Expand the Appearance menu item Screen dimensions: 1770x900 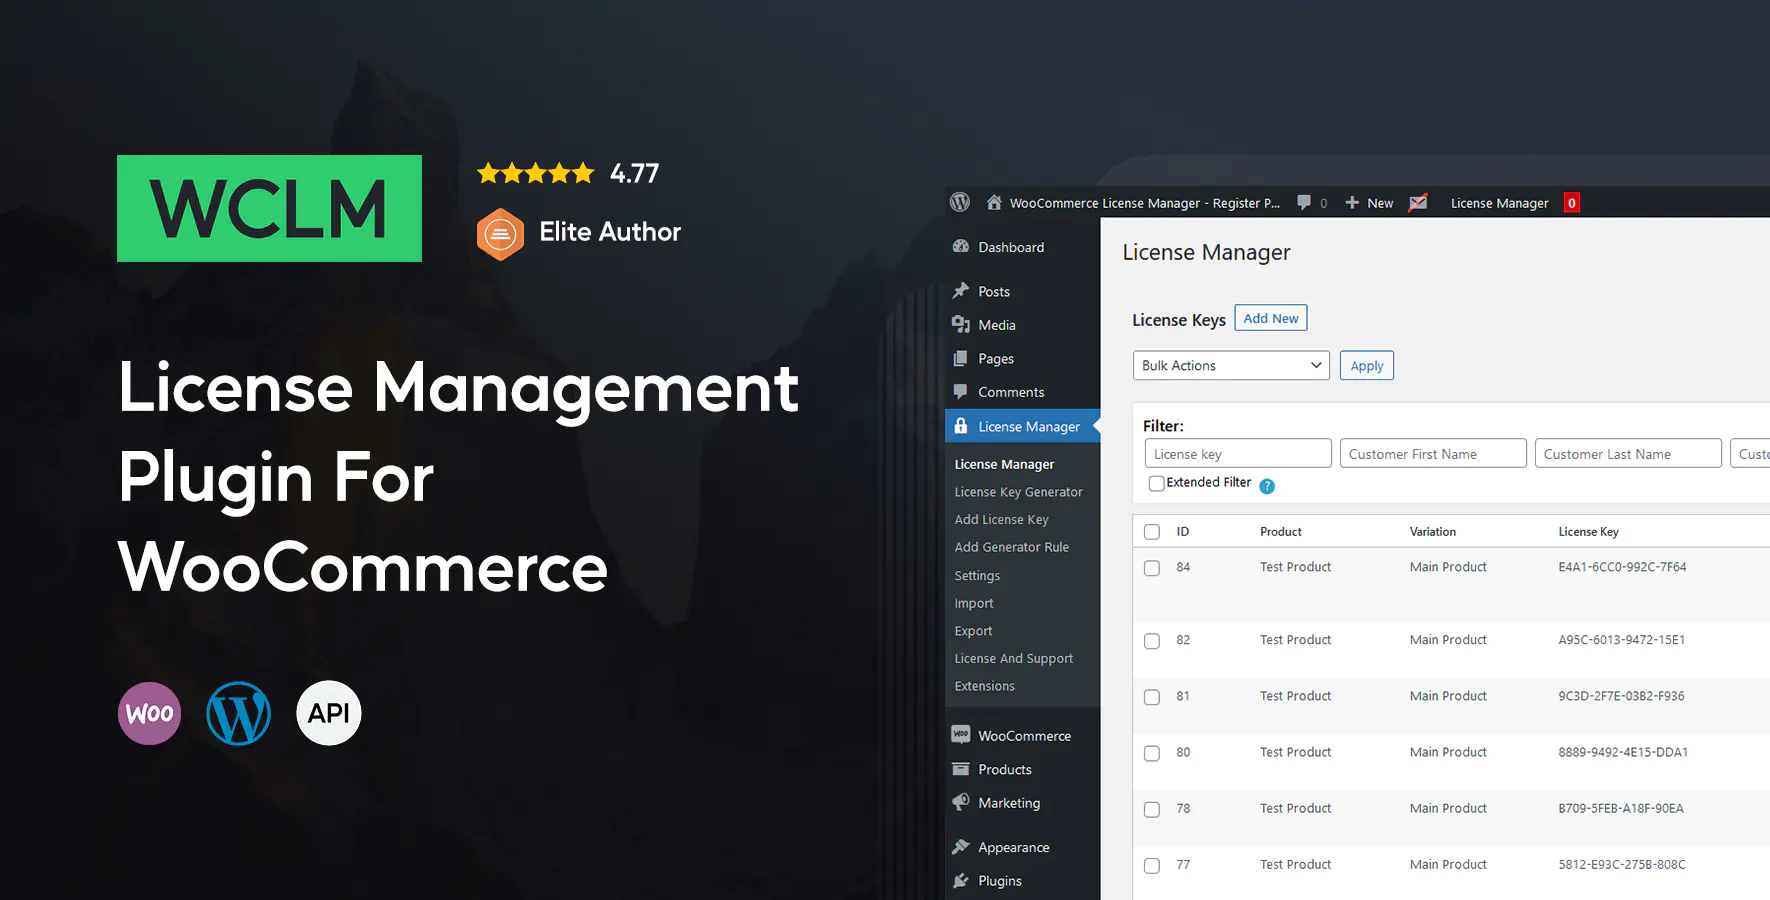[1012, 846]
